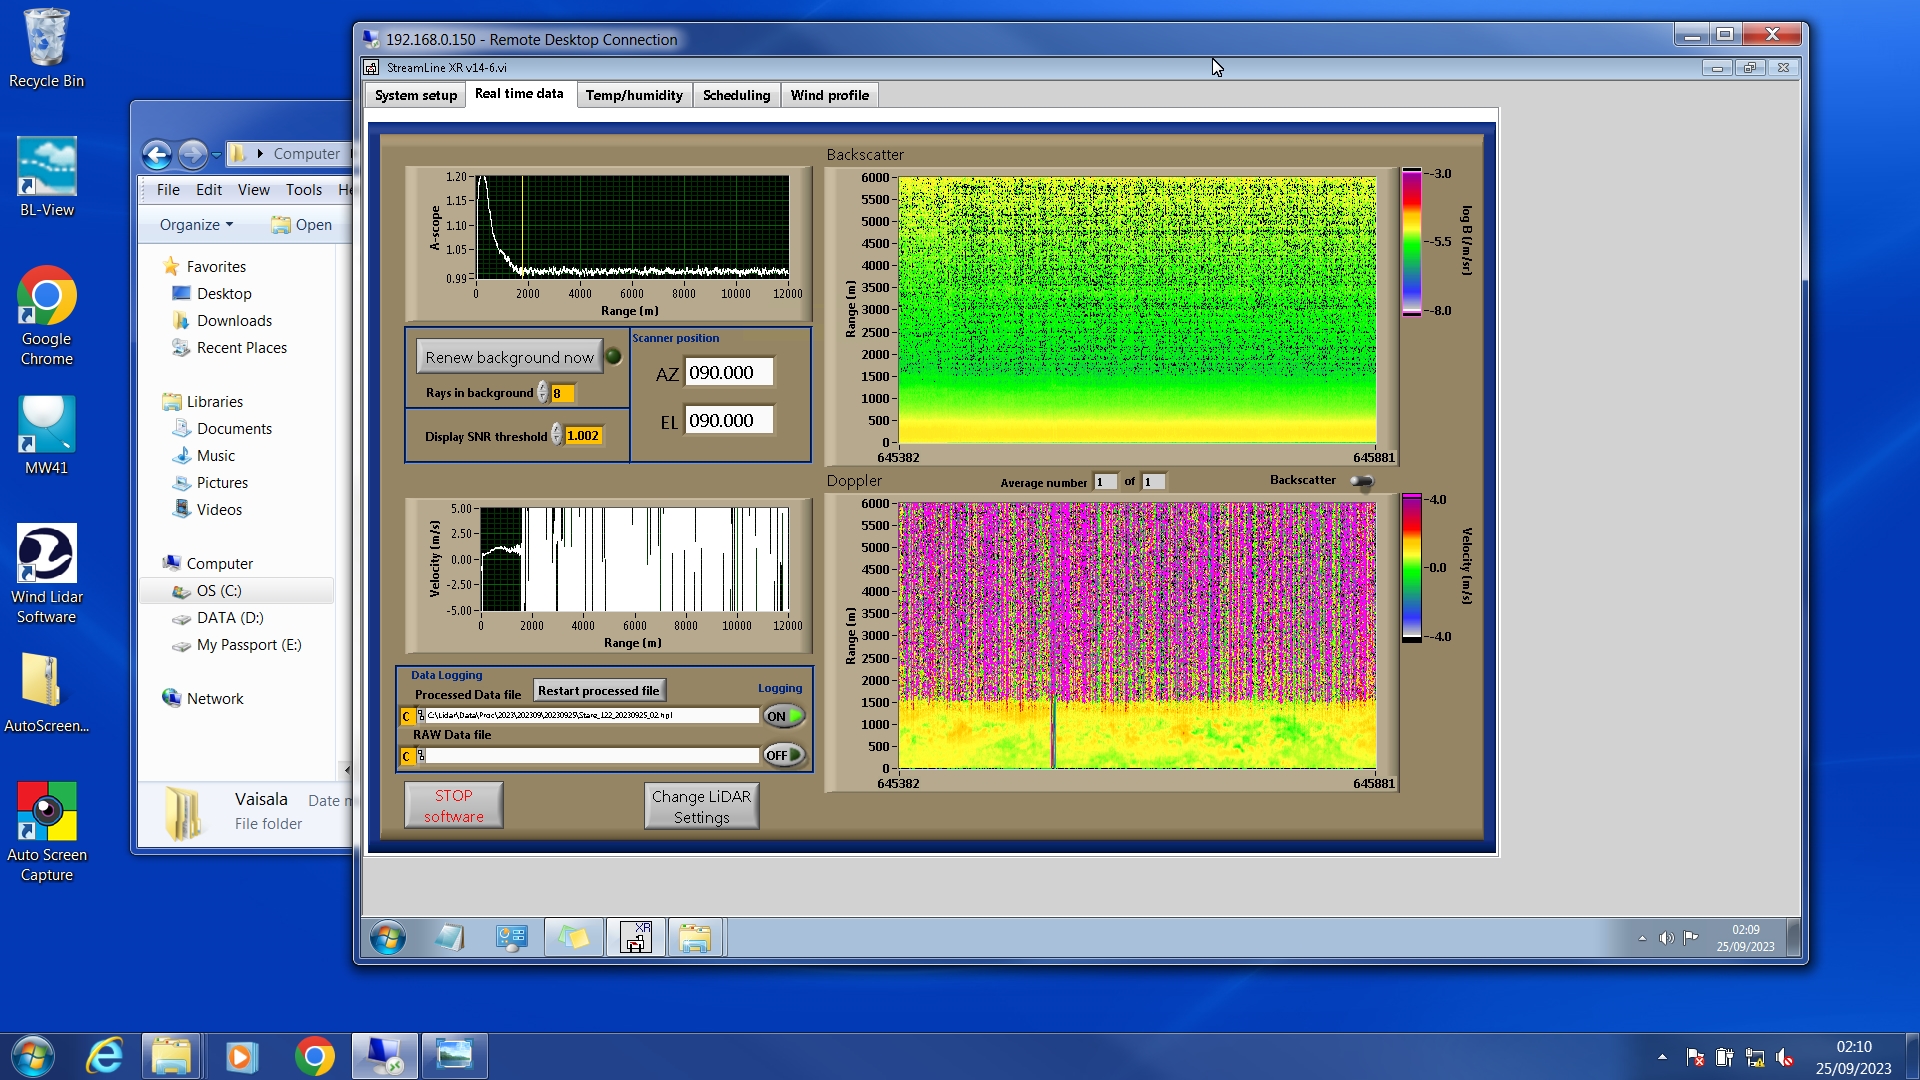Launch Wind Lidar Software shortcut
1920x1080 pixels.
[46, 572]
